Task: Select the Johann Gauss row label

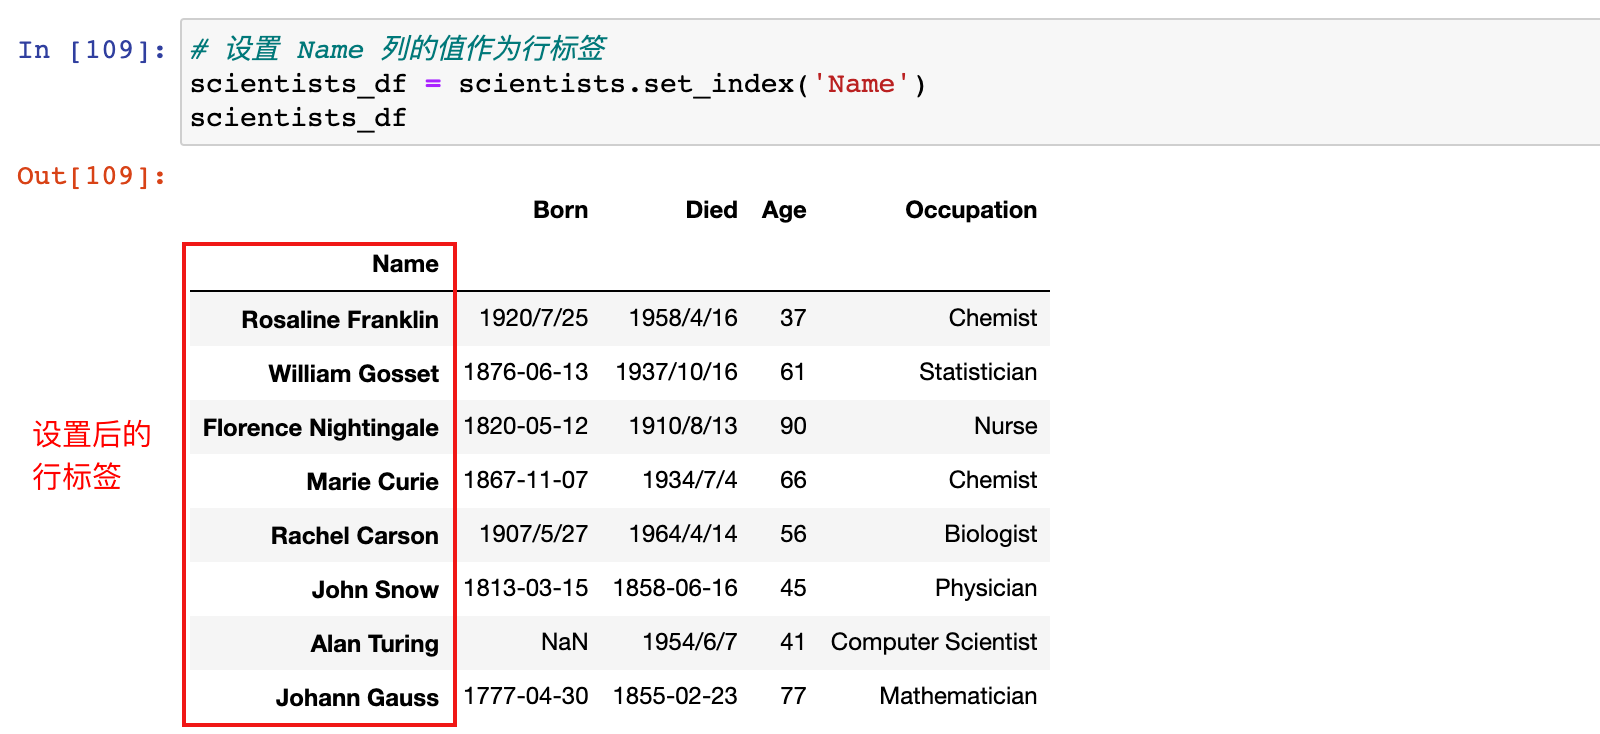Action: [x=357, y=698]
